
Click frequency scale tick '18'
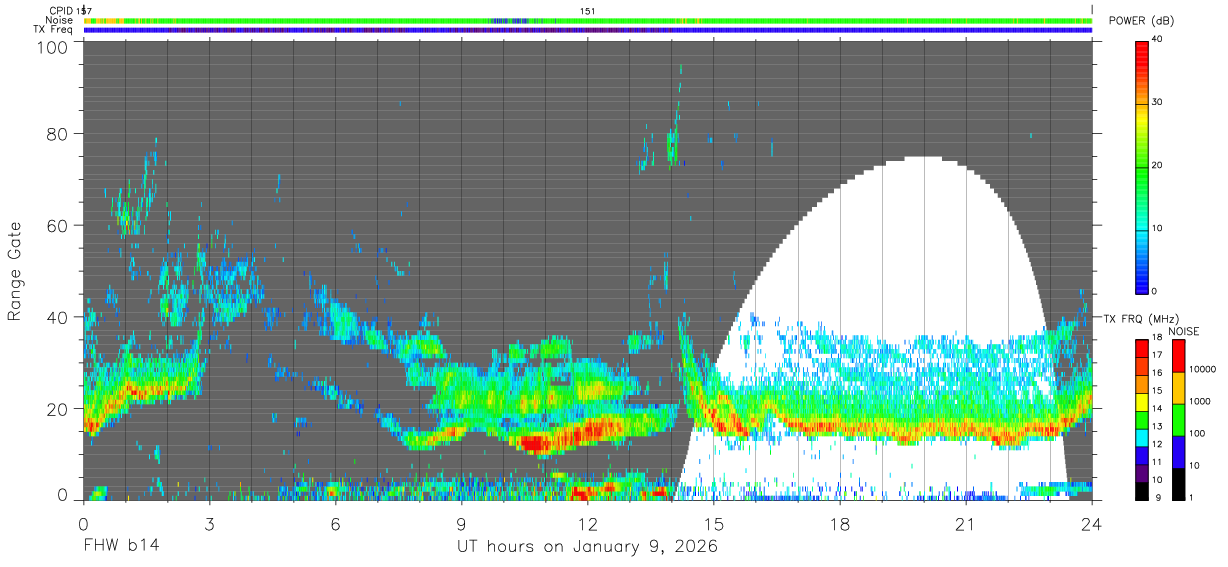1158,338
